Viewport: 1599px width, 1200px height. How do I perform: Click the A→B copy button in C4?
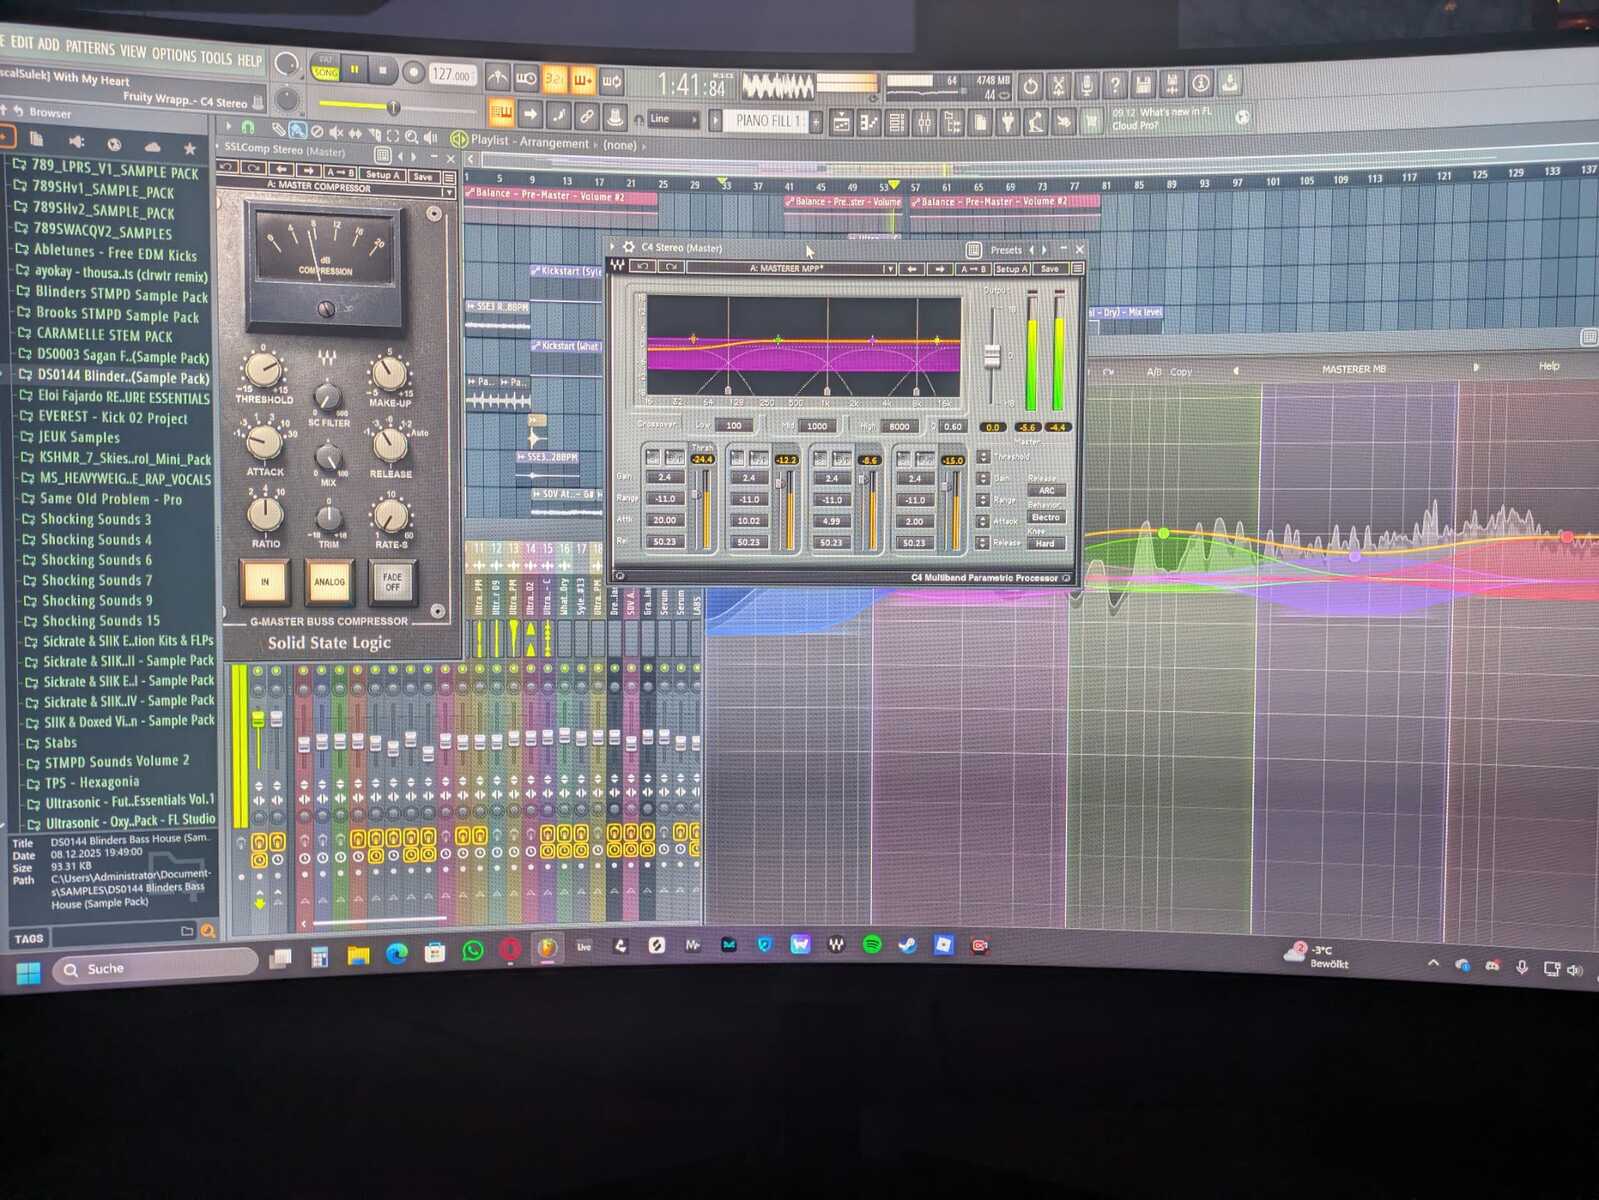[973, 269]
